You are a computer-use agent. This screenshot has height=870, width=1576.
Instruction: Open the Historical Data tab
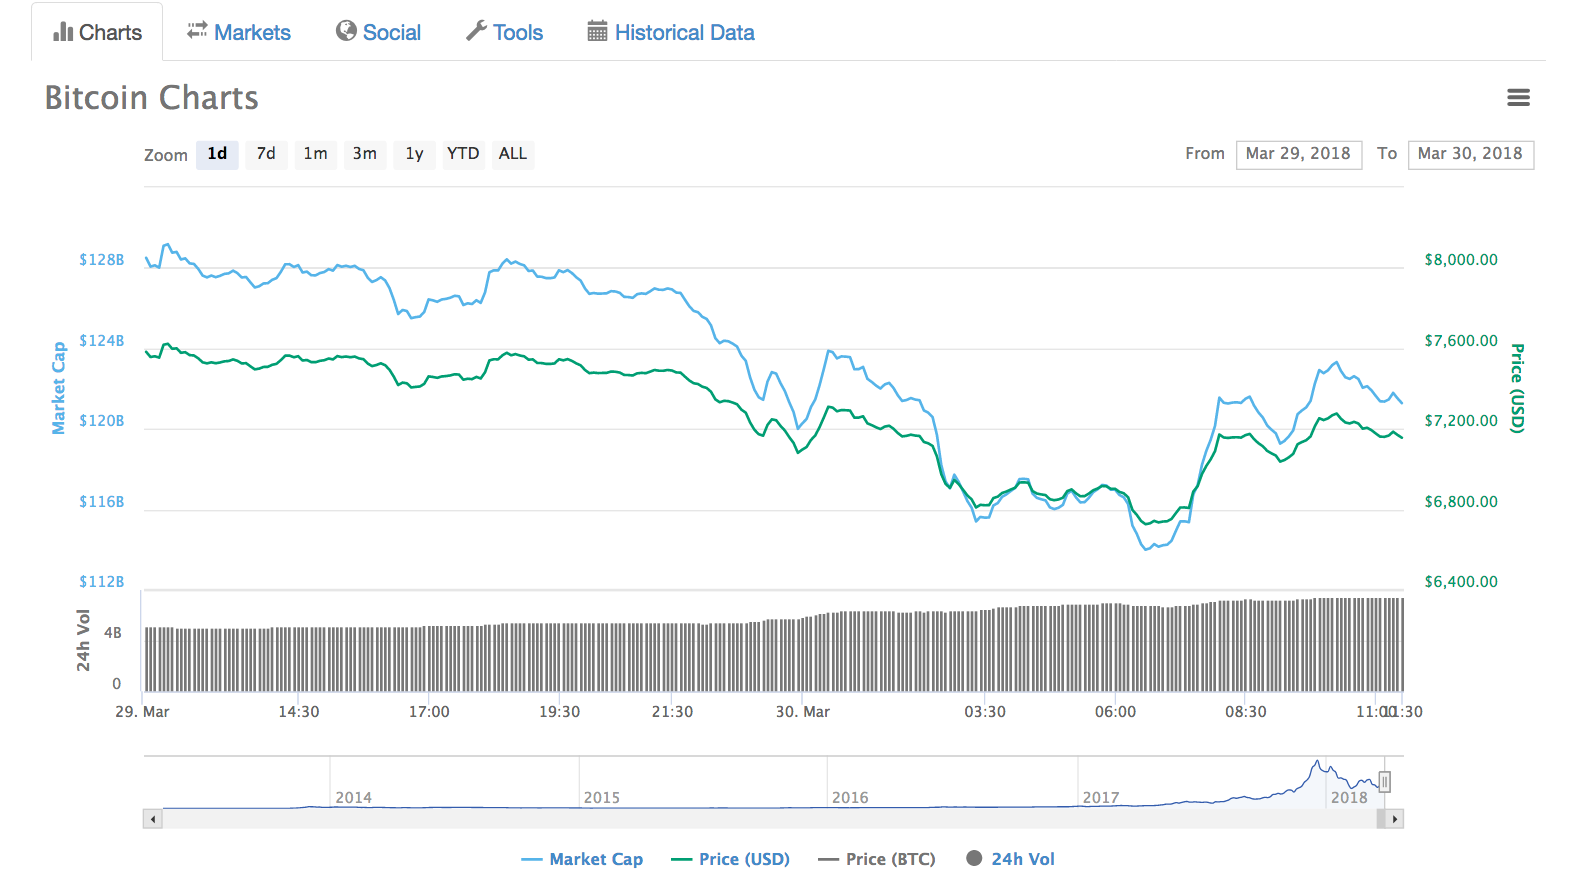click(671, 32)
